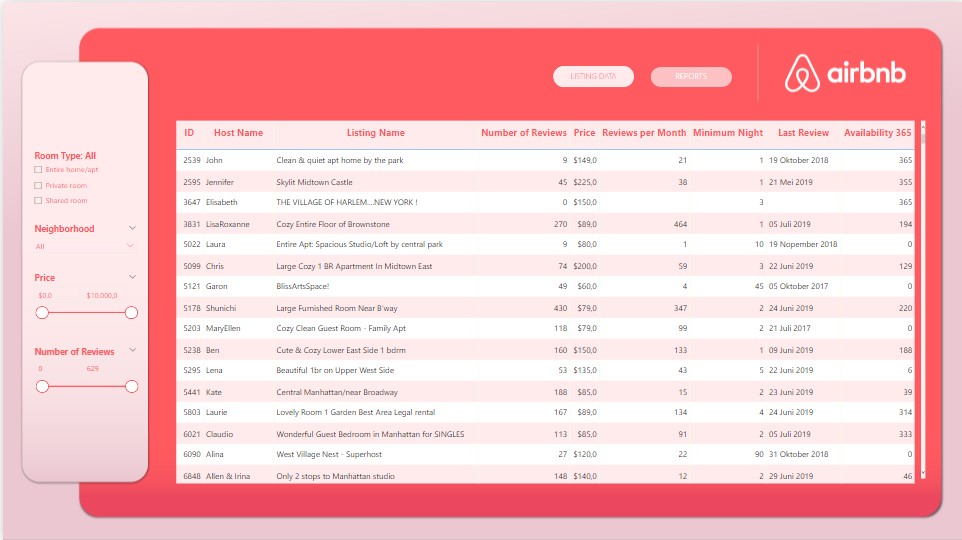Click the Price slider maximum handle
The height and width of the screenshot is (540, 962).
(131, 313)
